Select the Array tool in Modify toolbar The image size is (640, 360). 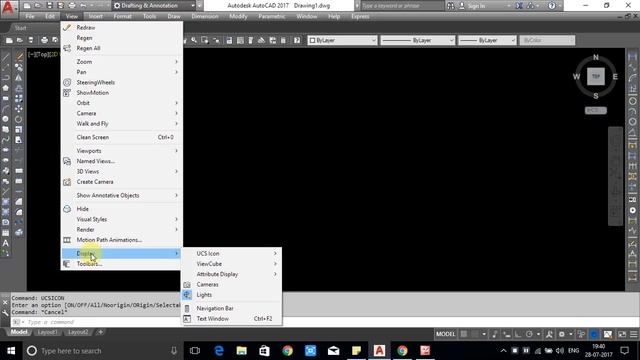pyautogui.click(x=19, y=98)
